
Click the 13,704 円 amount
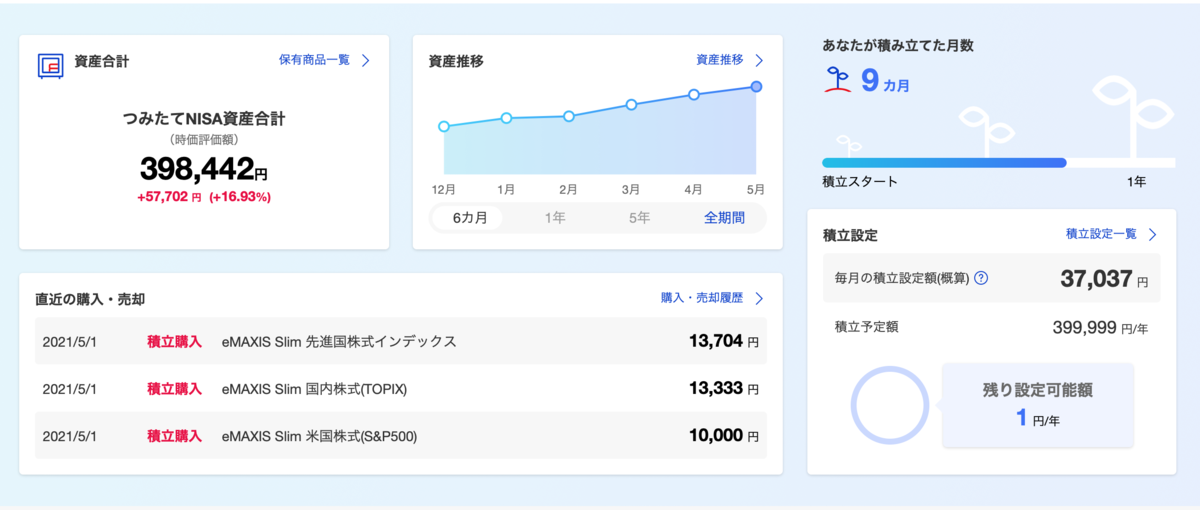pos(724,342)
